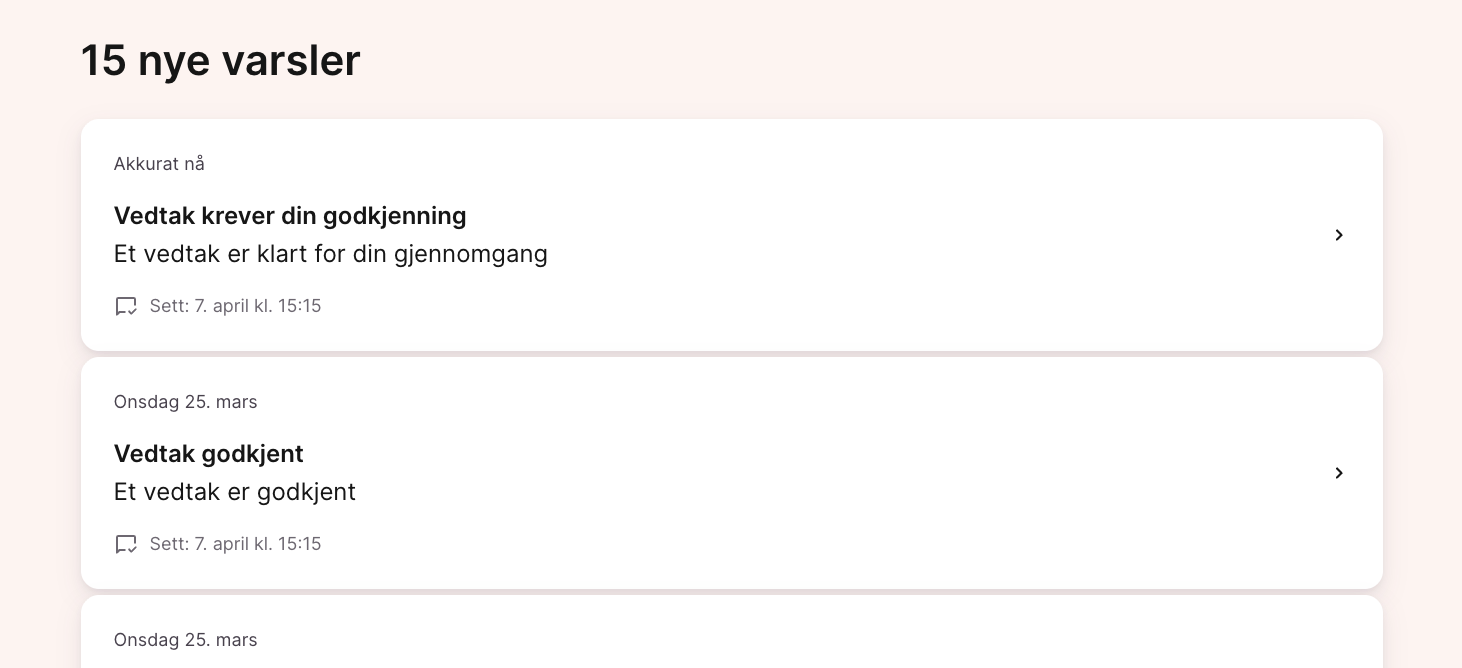Open the 'Vedtak godkjent' title

pos(209,454)
